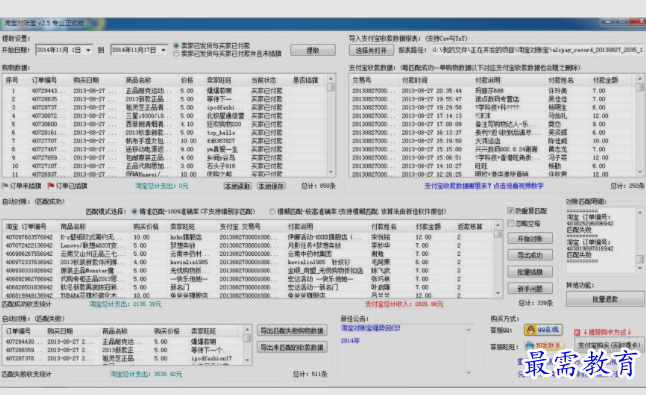Click down arrow of purchase data scrollbar
Image resolution: width=646 pixels, height=395 pixels.
(x=330, y=173)
